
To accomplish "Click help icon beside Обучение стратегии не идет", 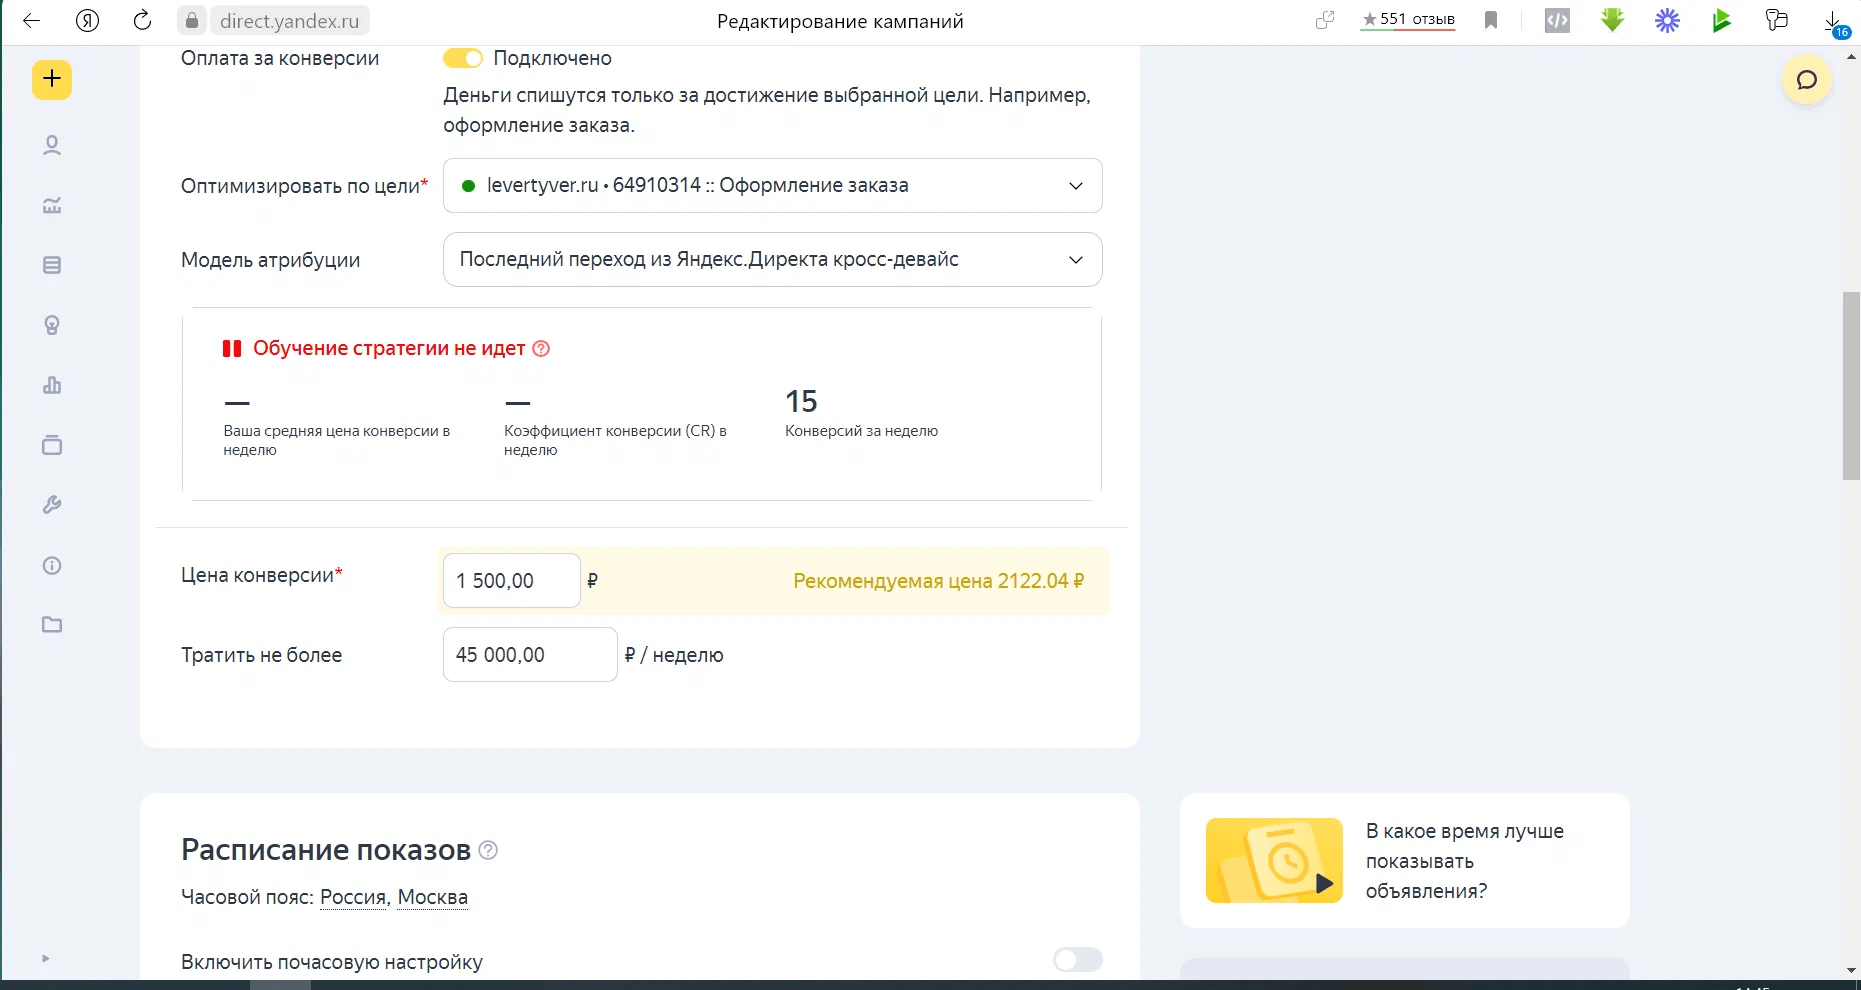I will 541,348.
